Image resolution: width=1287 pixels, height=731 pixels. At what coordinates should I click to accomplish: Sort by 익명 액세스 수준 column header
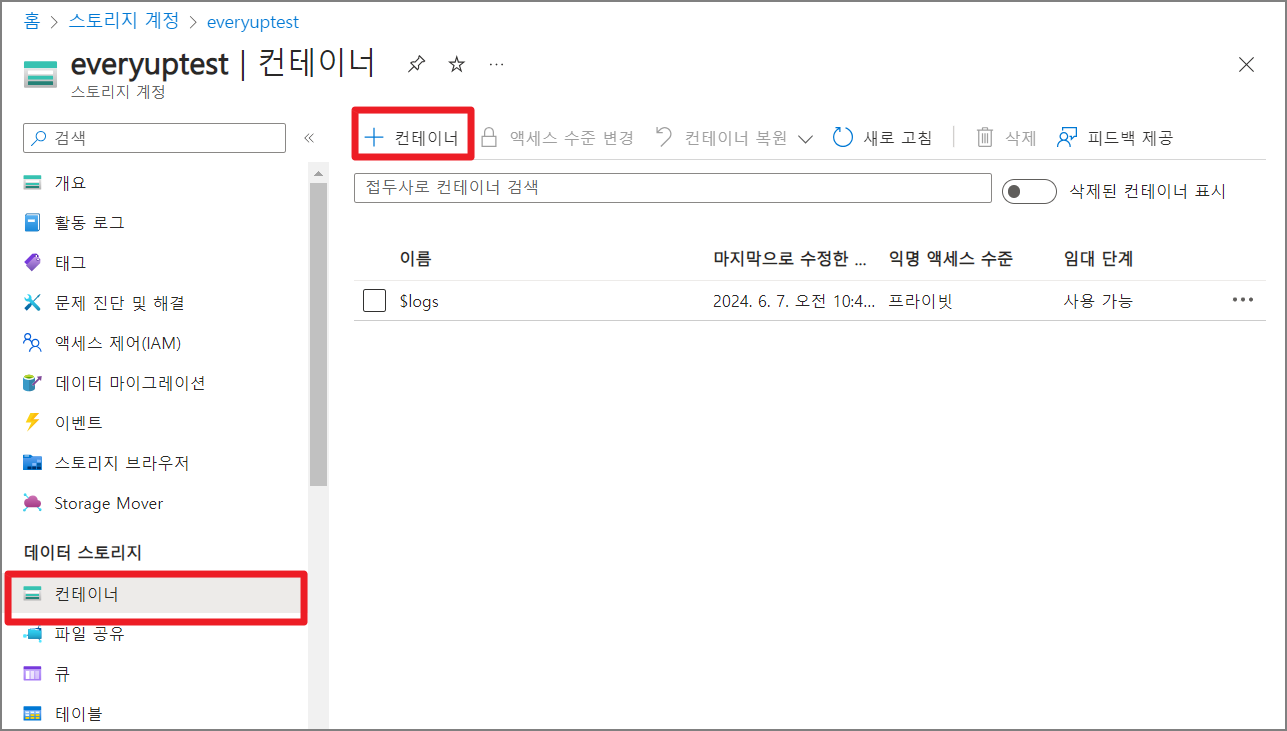tap(951, 259)
